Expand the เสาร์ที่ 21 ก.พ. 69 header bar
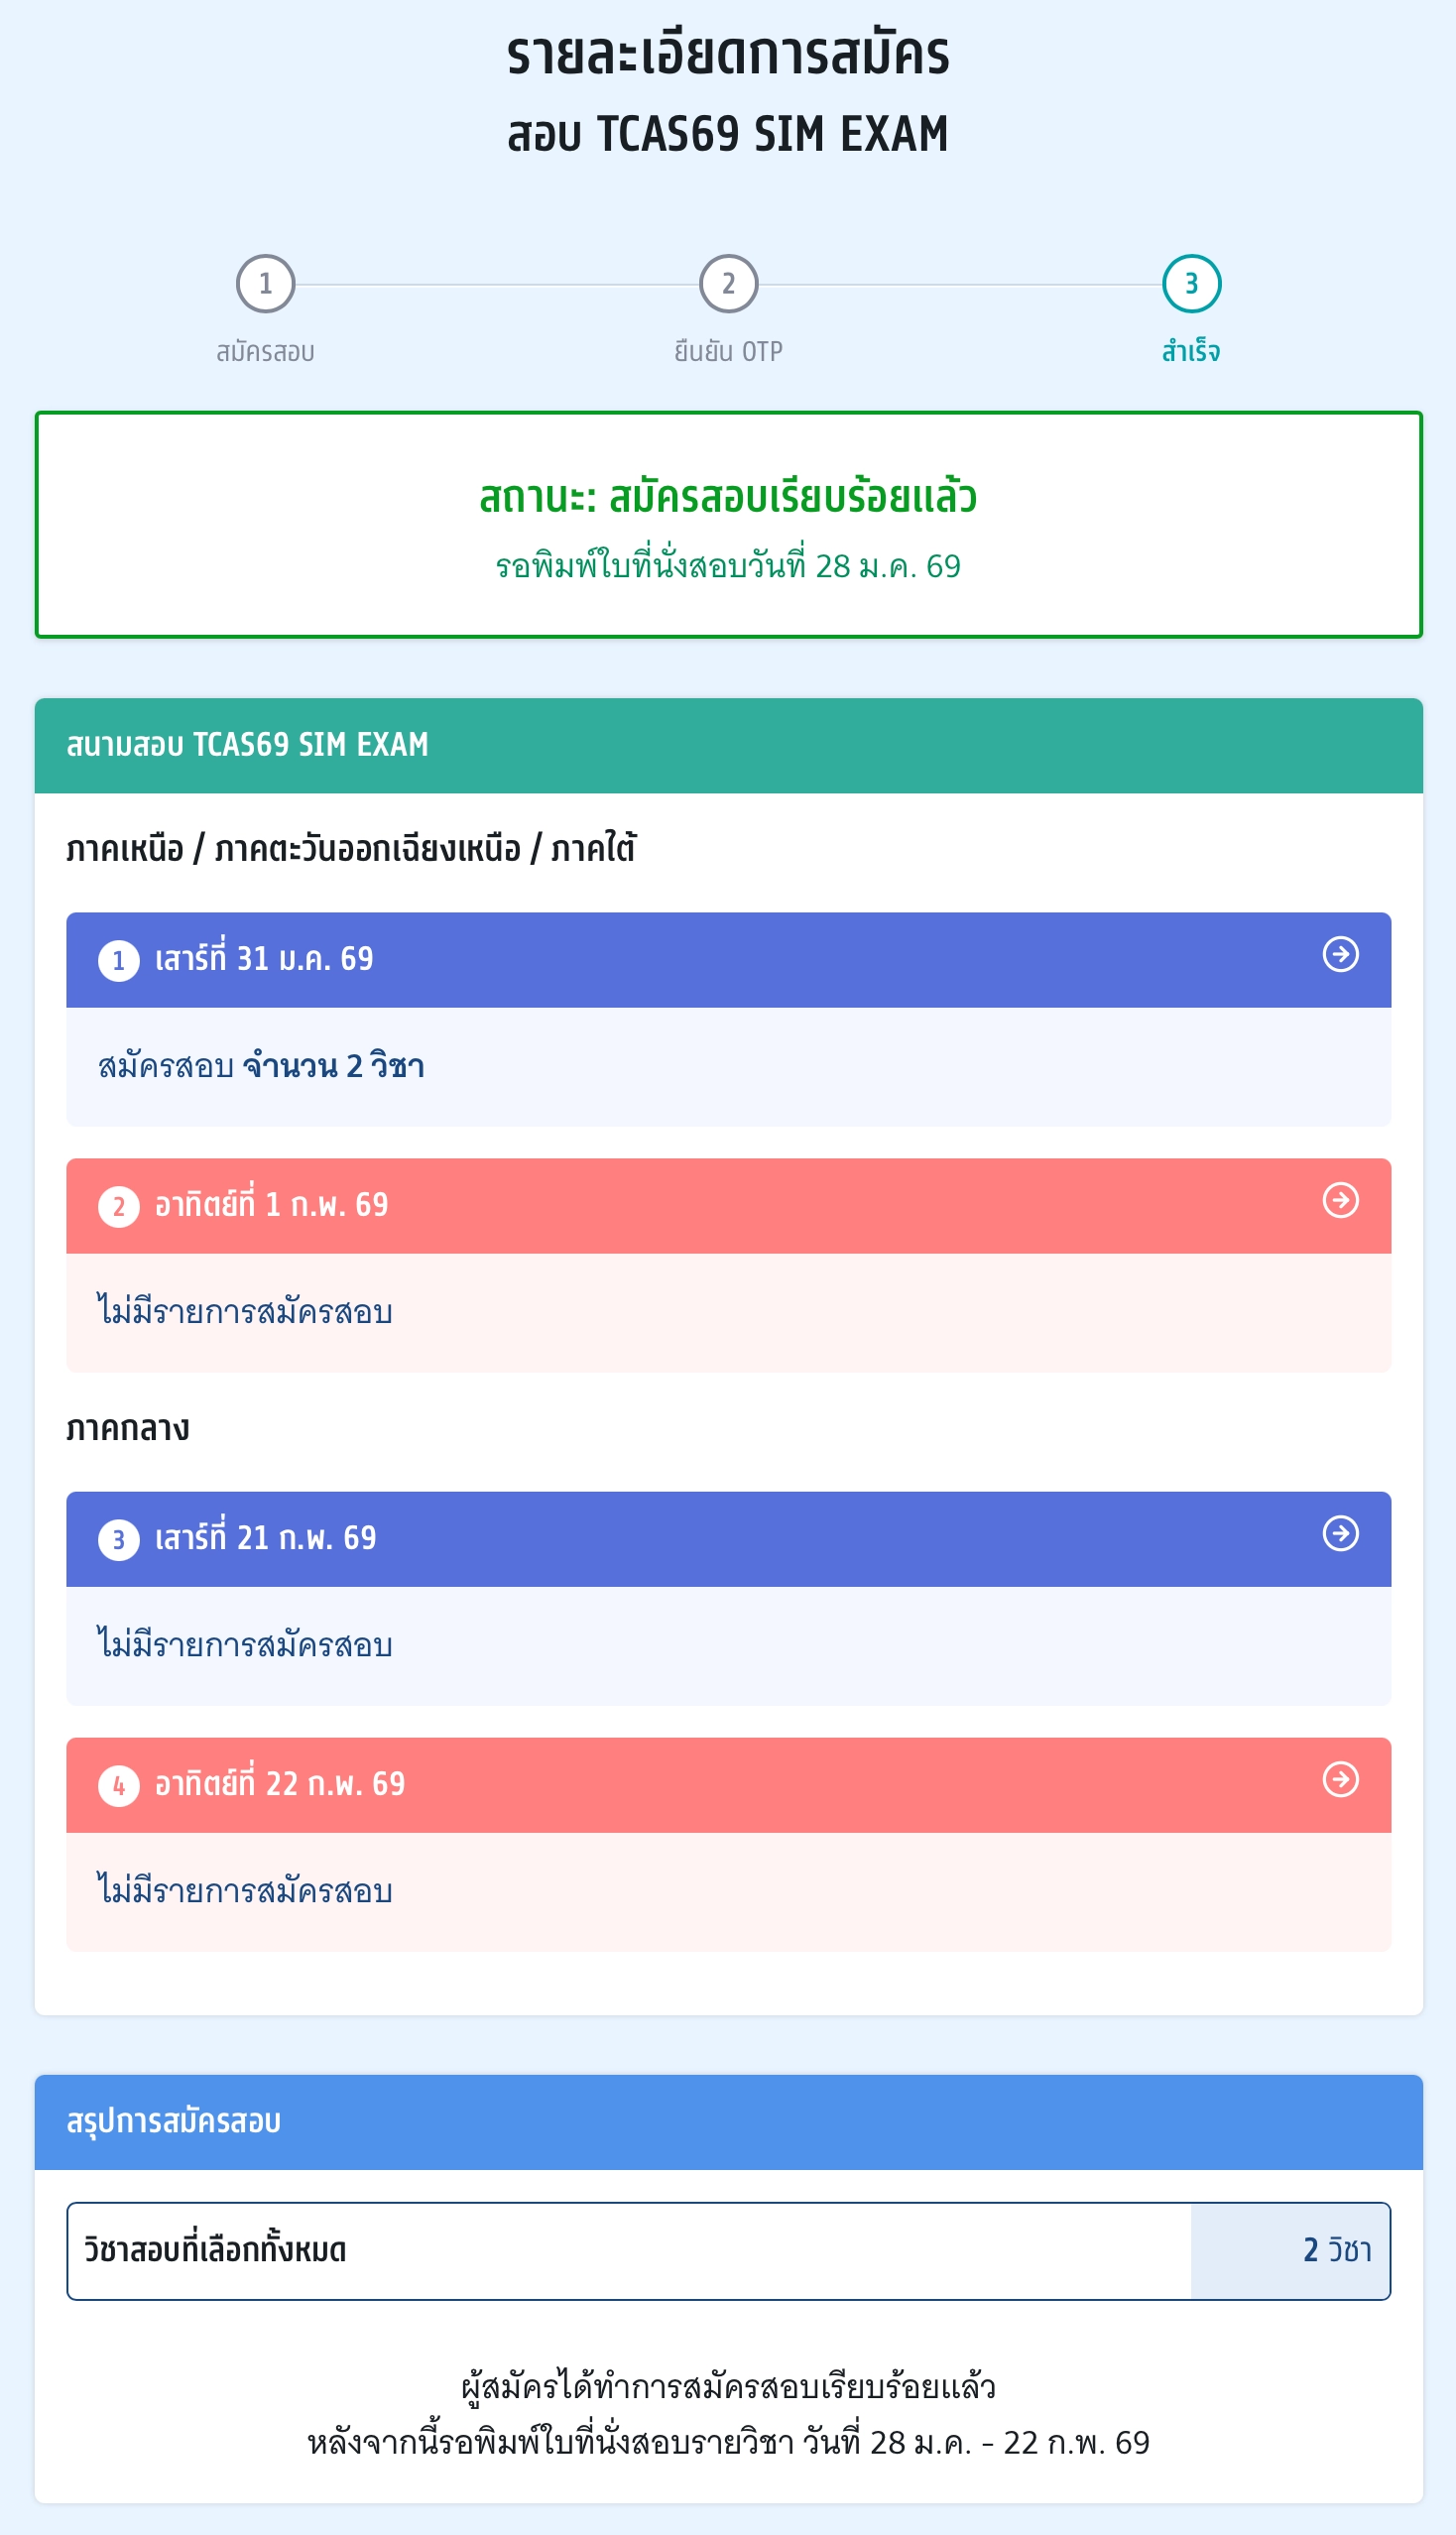Image resolution: width=1456 pixels, height=2535 pixels. click(728, 1539)
